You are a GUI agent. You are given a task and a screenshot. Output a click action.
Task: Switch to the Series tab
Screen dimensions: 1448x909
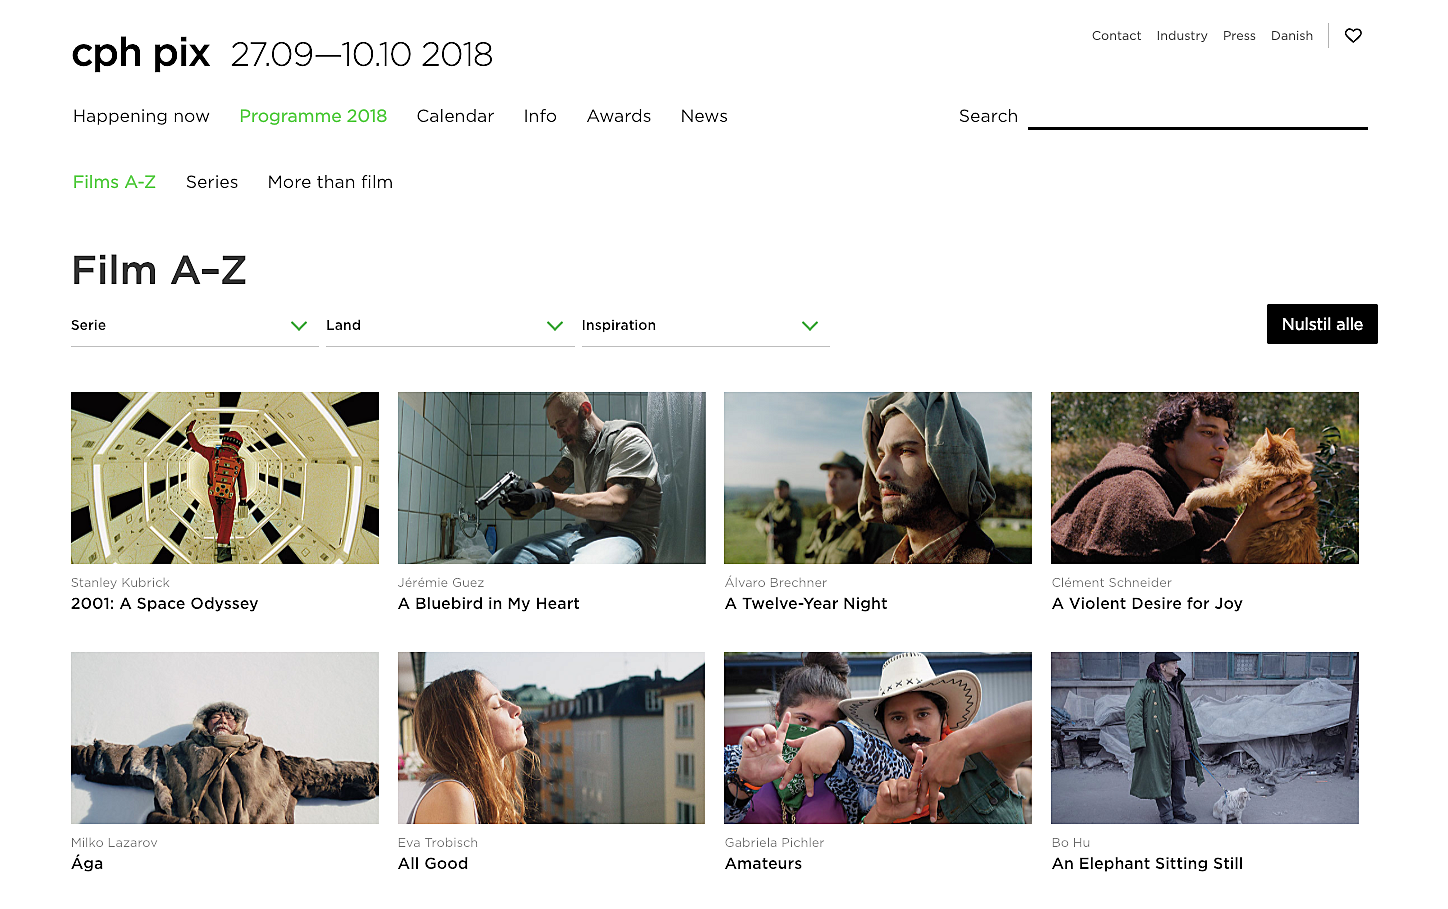click(x=212, y=182)
